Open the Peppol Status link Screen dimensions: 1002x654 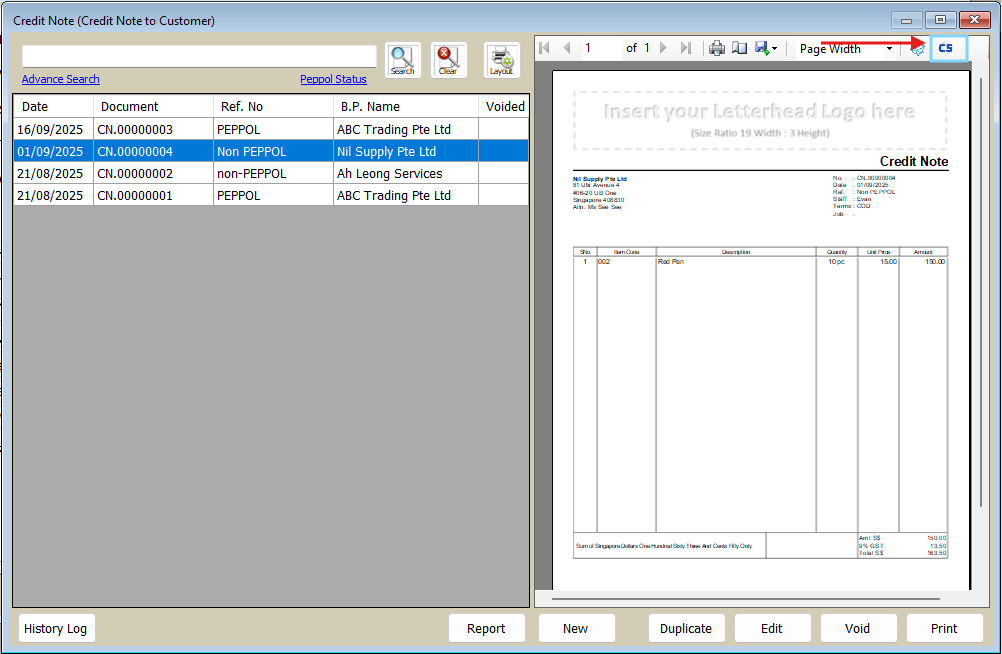tap(333, 79)
